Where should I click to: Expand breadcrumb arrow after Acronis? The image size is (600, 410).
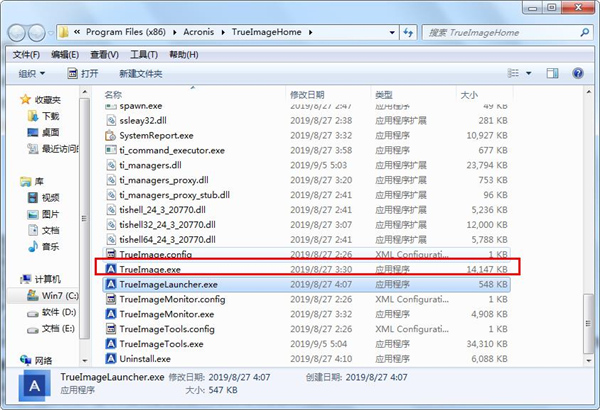223,33
